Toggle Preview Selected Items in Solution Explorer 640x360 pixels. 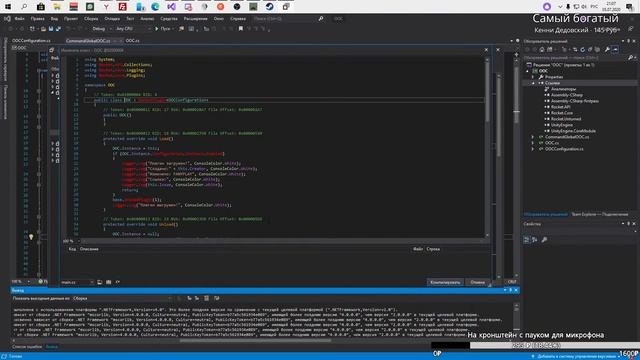616,49
